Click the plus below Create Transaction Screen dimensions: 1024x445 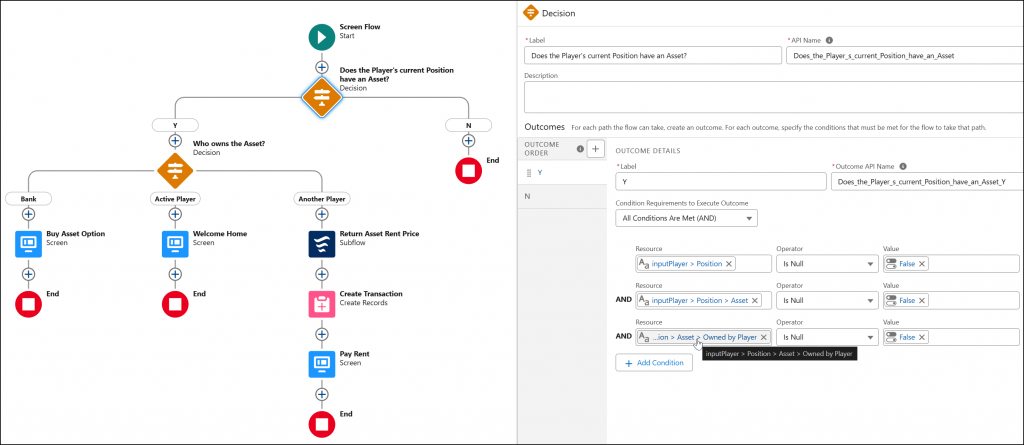[321, 334]
